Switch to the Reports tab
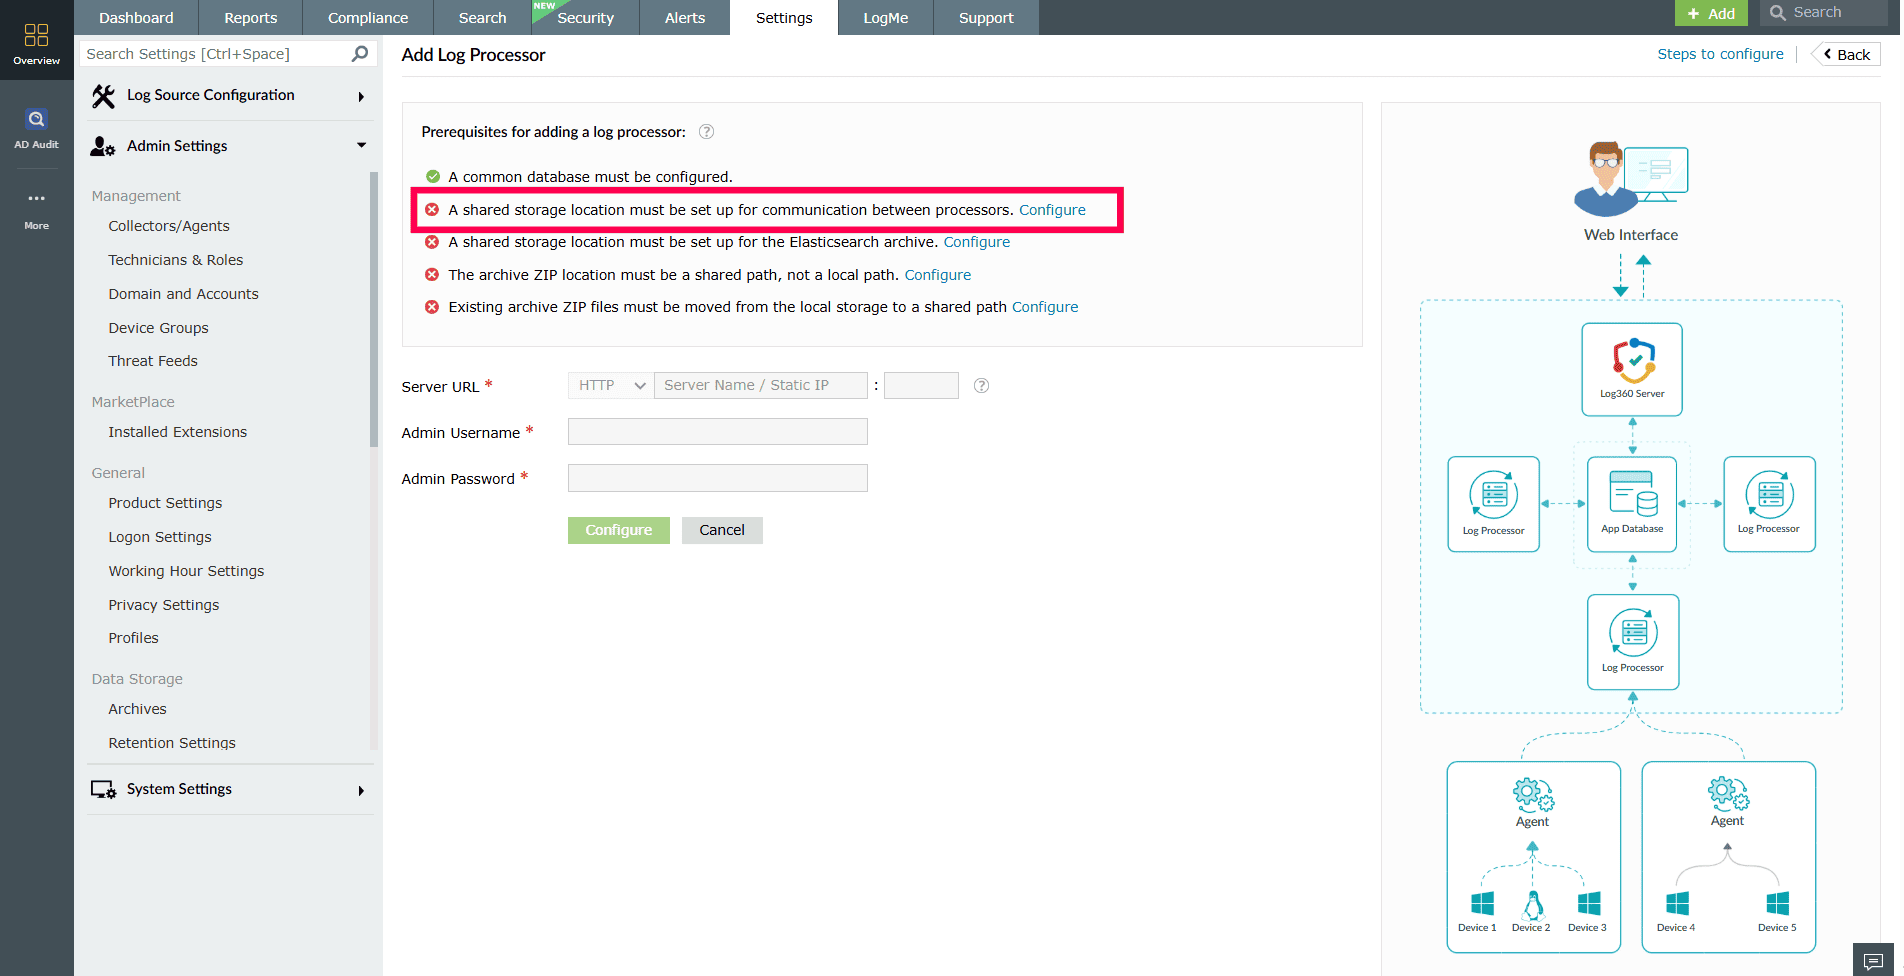Viewport: 1904px width, 976px height. [250, 18]
